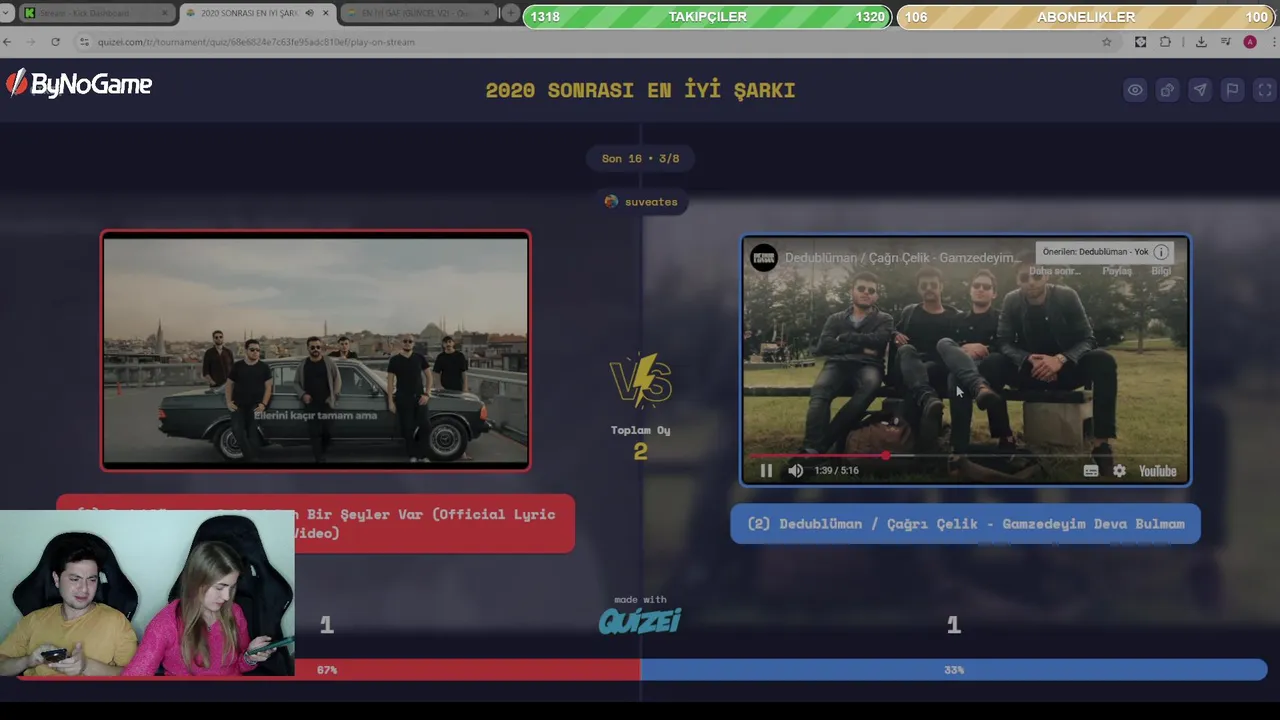Toggle YouTube subtitles button
Viewport: 1280px width, 720px height.
[x=1091, y=471]
